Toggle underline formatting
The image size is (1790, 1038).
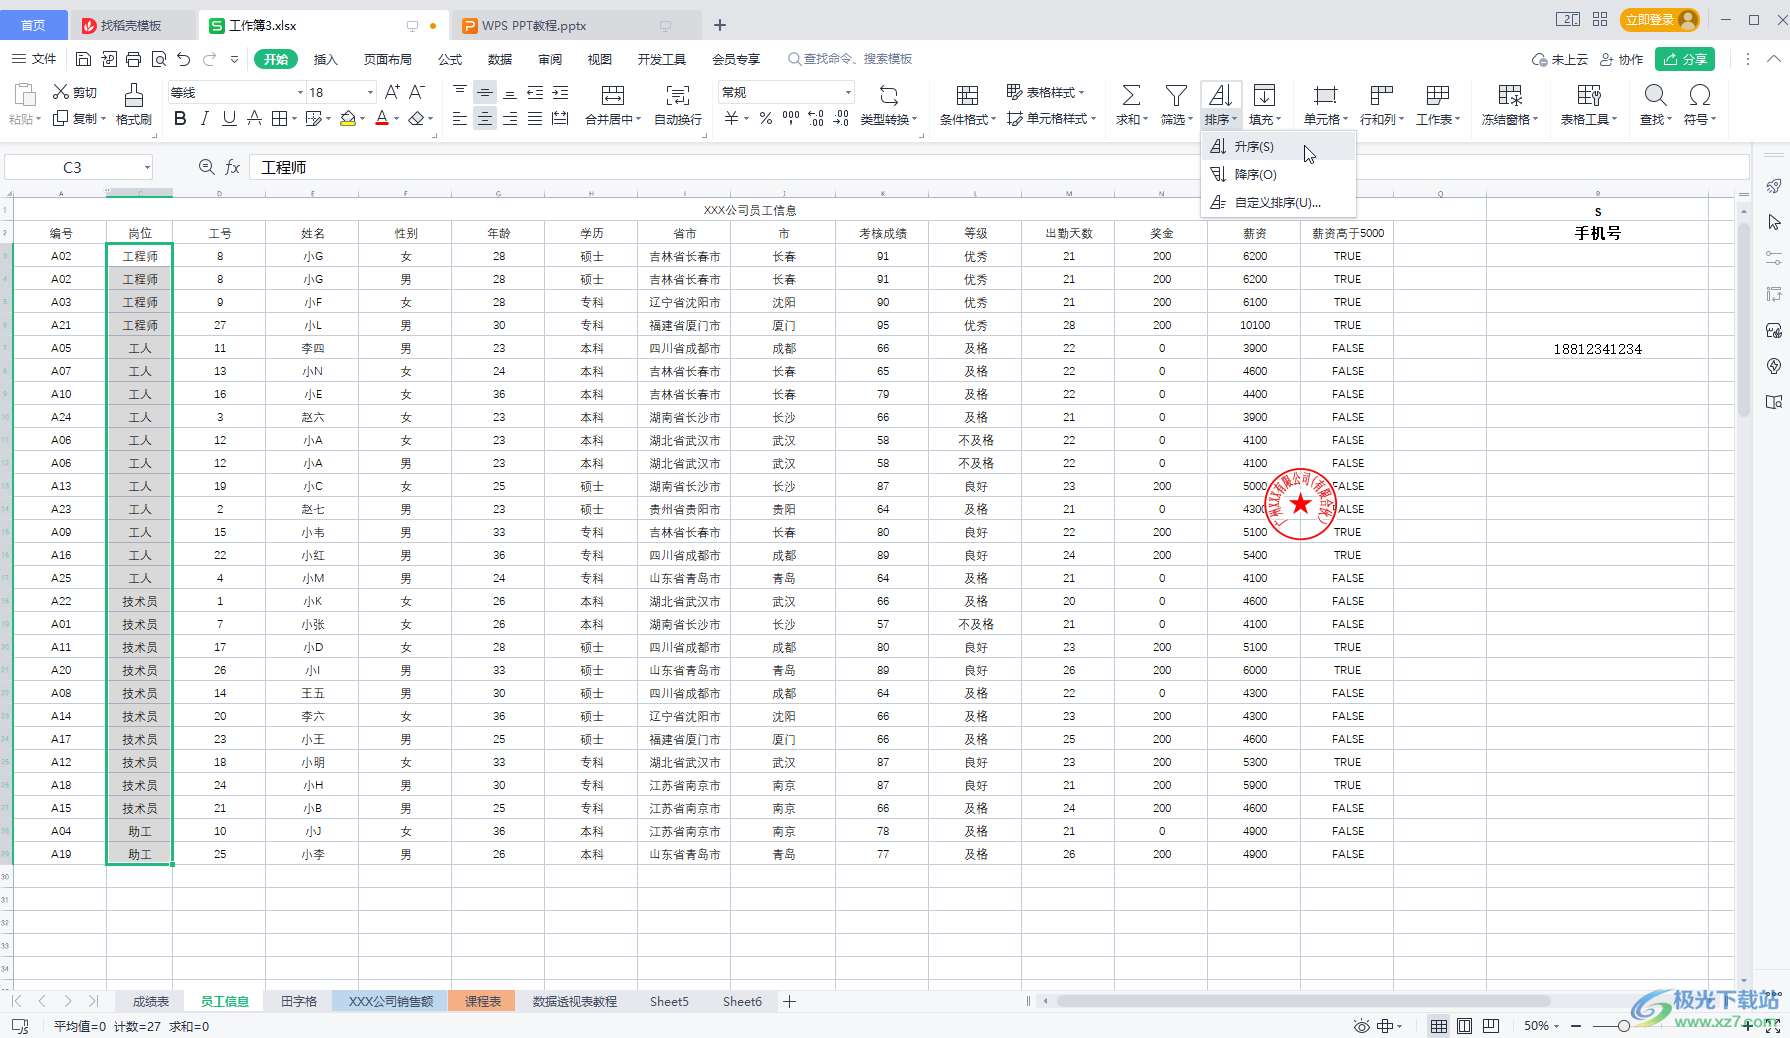click(229, 119)
